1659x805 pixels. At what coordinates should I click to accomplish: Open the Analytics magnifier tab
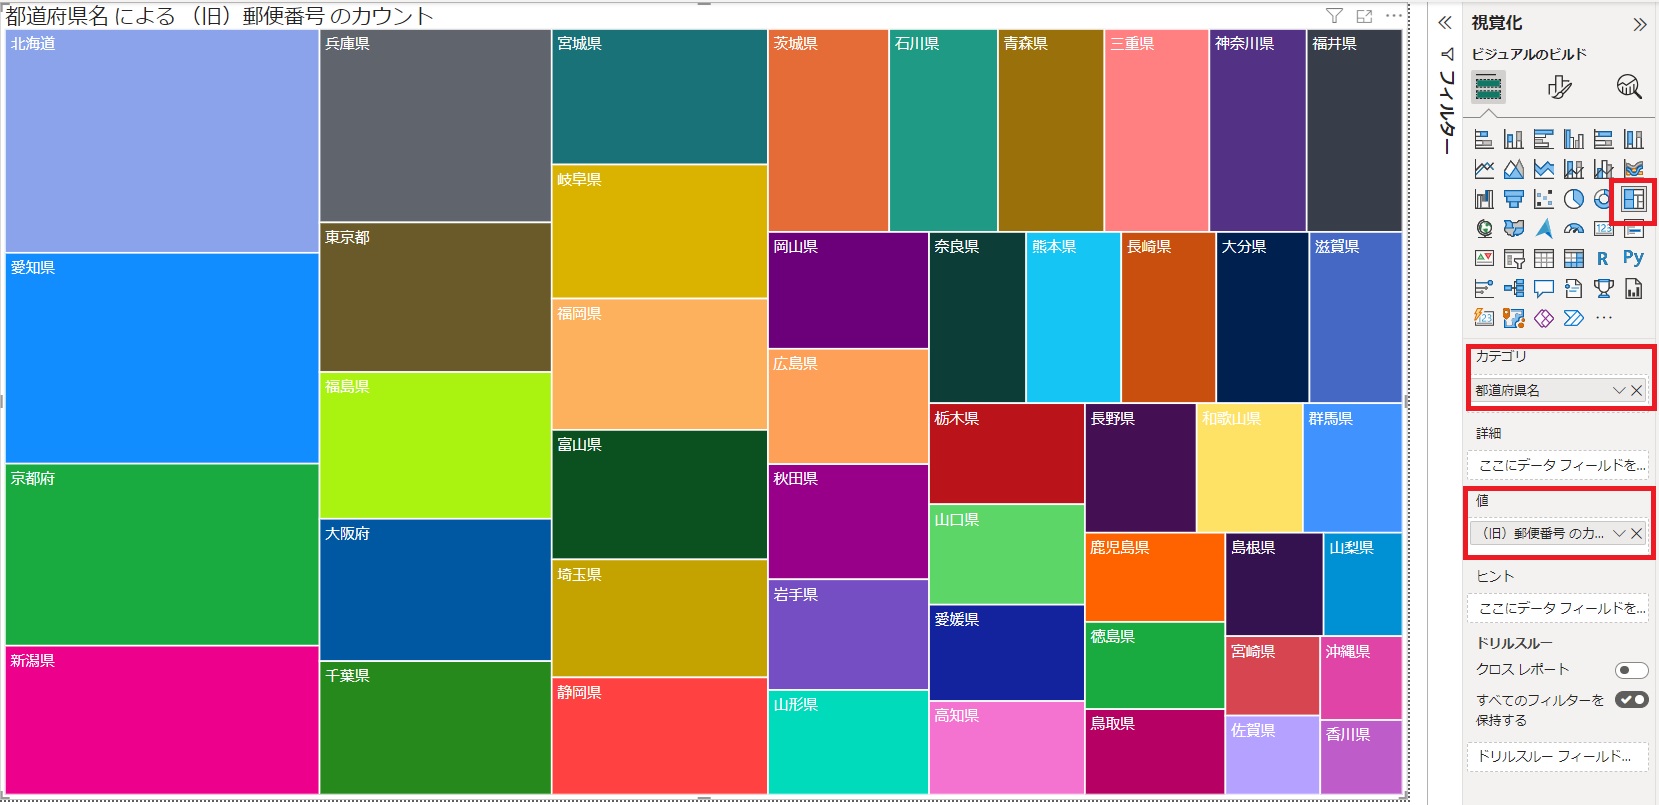1628,88
